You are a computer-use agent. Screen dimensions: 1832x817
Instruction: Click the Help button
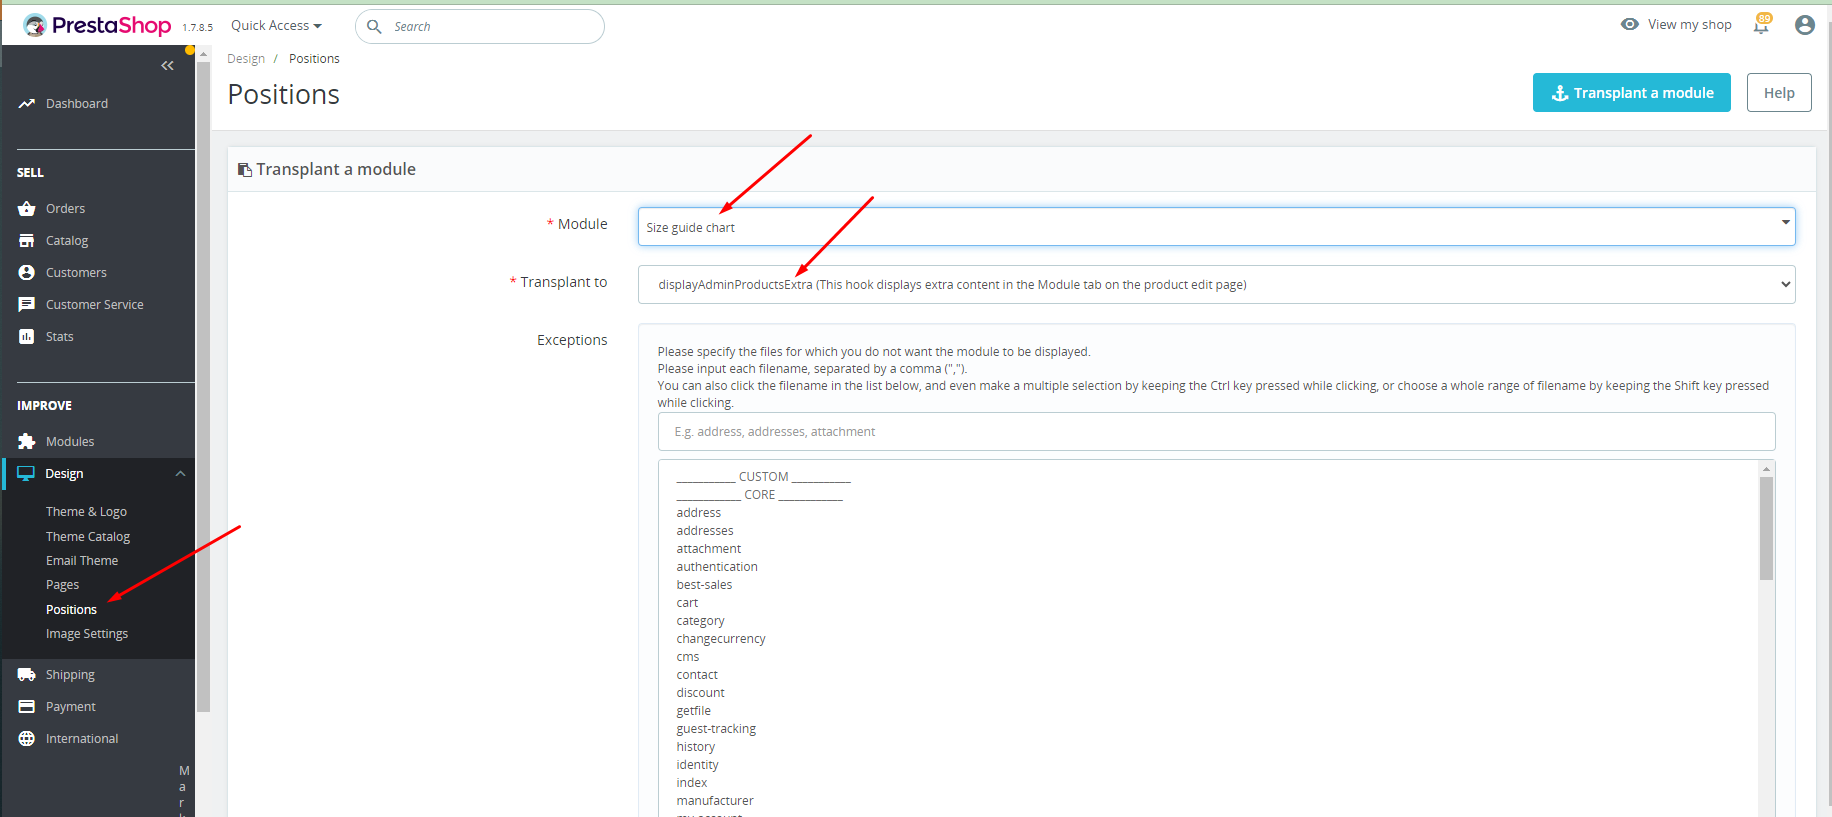coord(1779,93)
